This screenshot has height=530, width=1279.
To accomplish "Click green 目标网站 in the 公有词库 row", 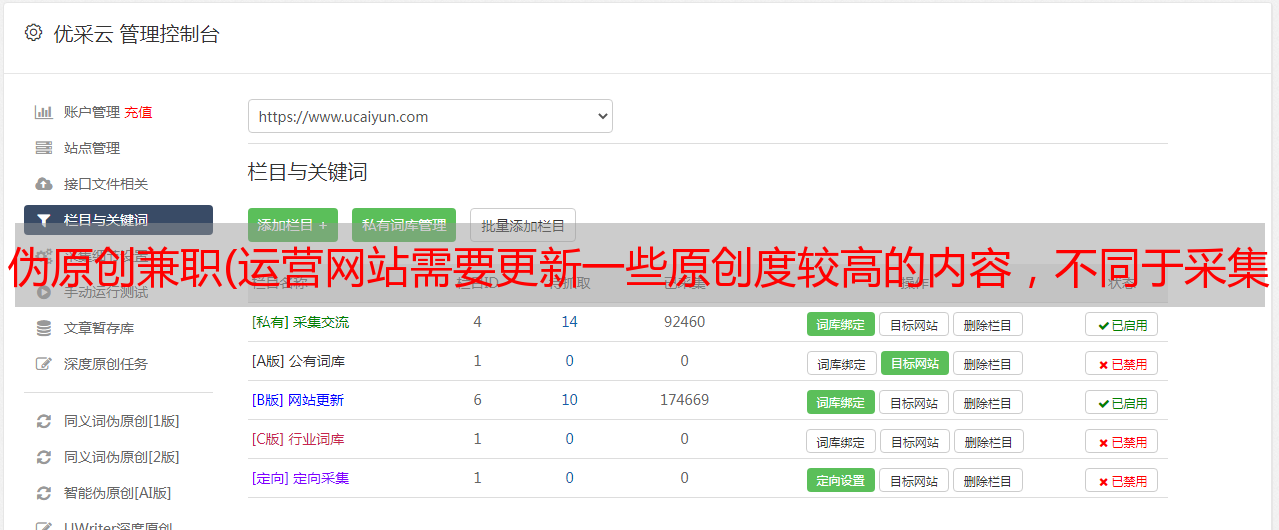I will coord(915,363).
